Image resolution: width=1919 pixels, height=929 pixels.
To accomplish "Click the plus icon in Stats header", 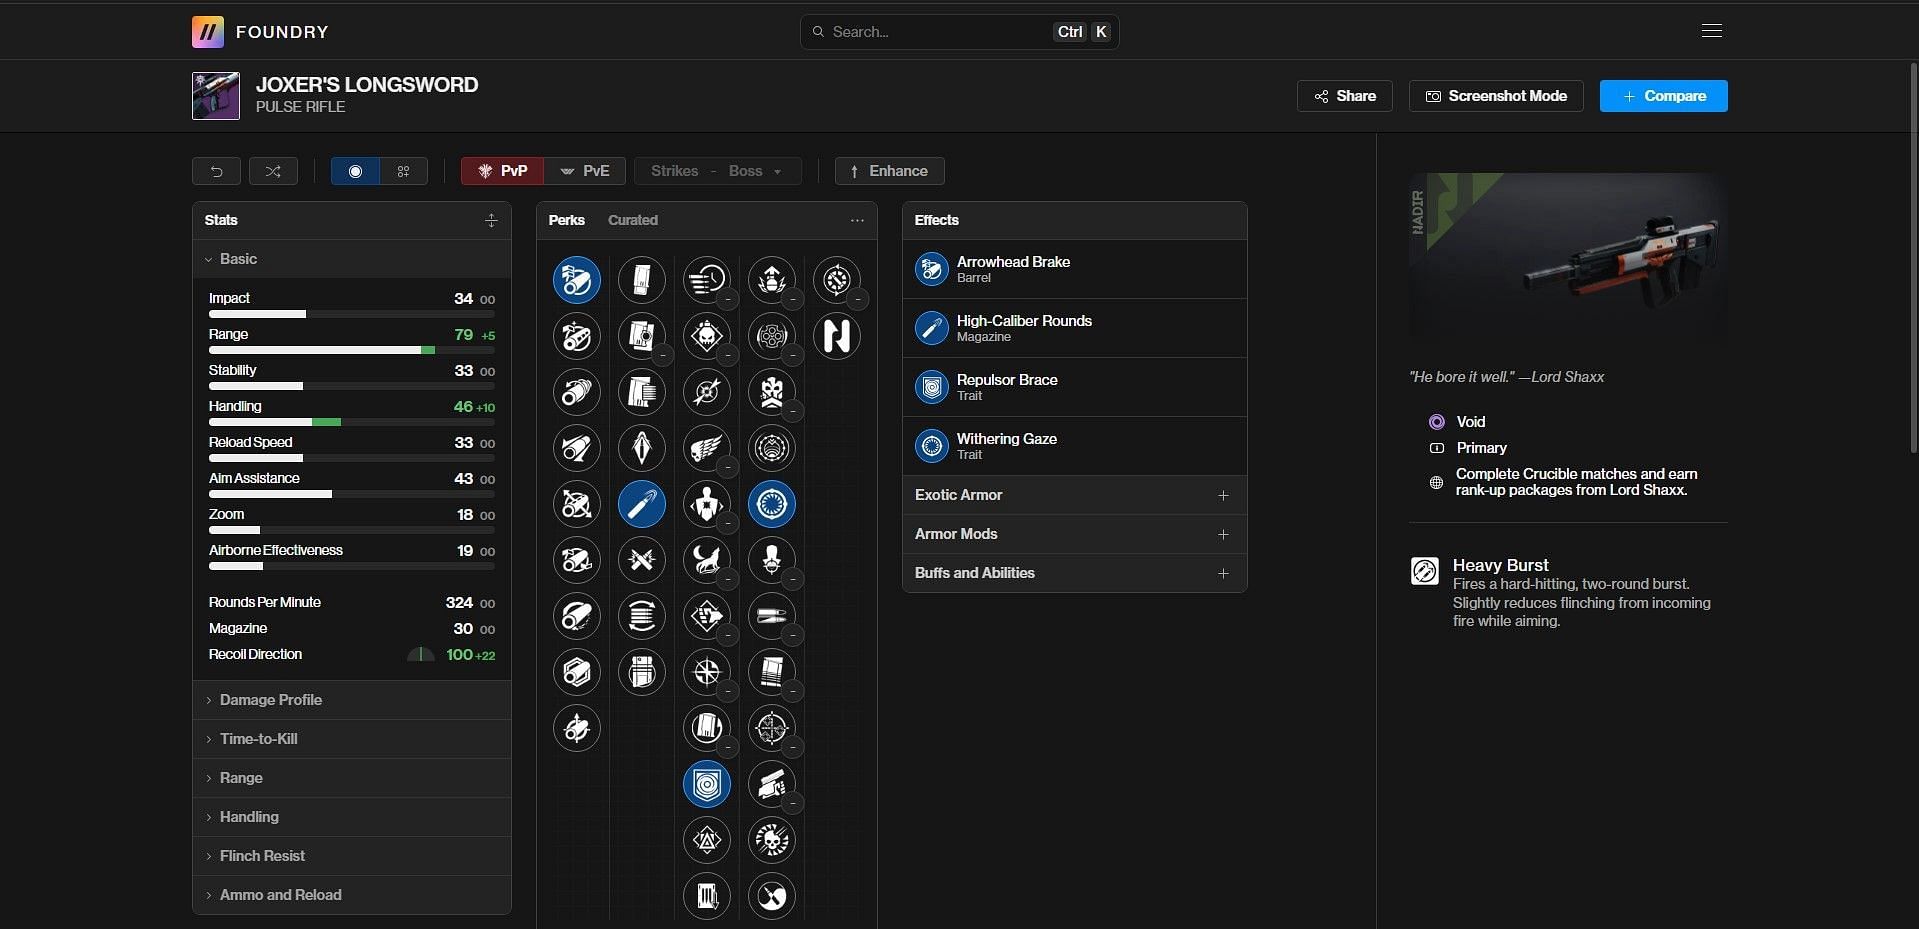I will [x=491, y=220].
